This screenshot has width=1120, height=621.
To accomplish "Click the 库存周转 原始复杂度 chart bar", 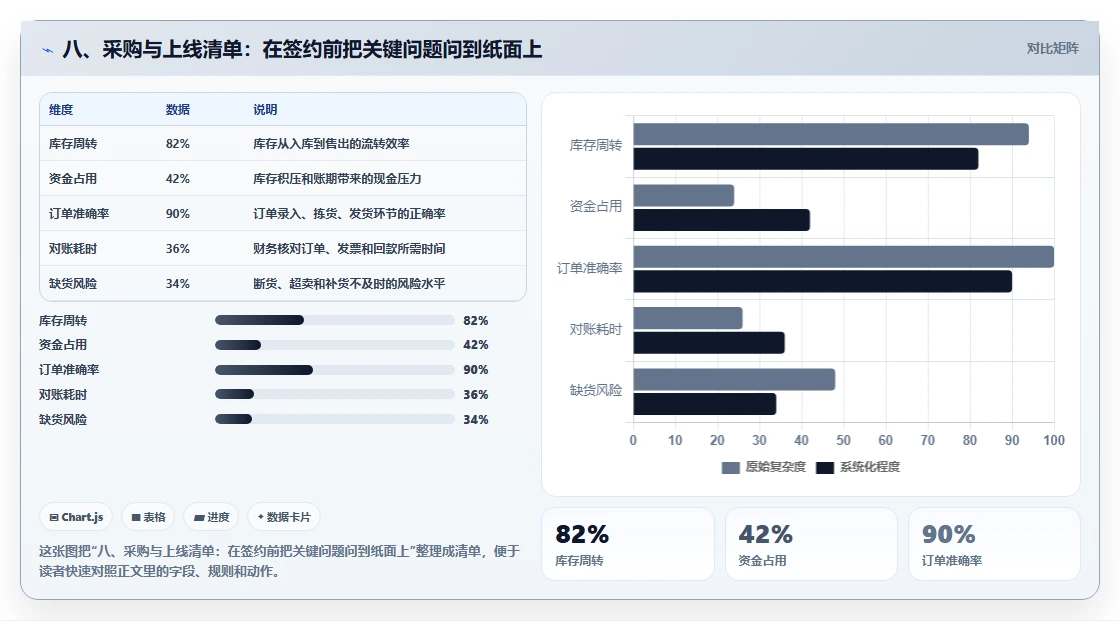I will [831, 134].
